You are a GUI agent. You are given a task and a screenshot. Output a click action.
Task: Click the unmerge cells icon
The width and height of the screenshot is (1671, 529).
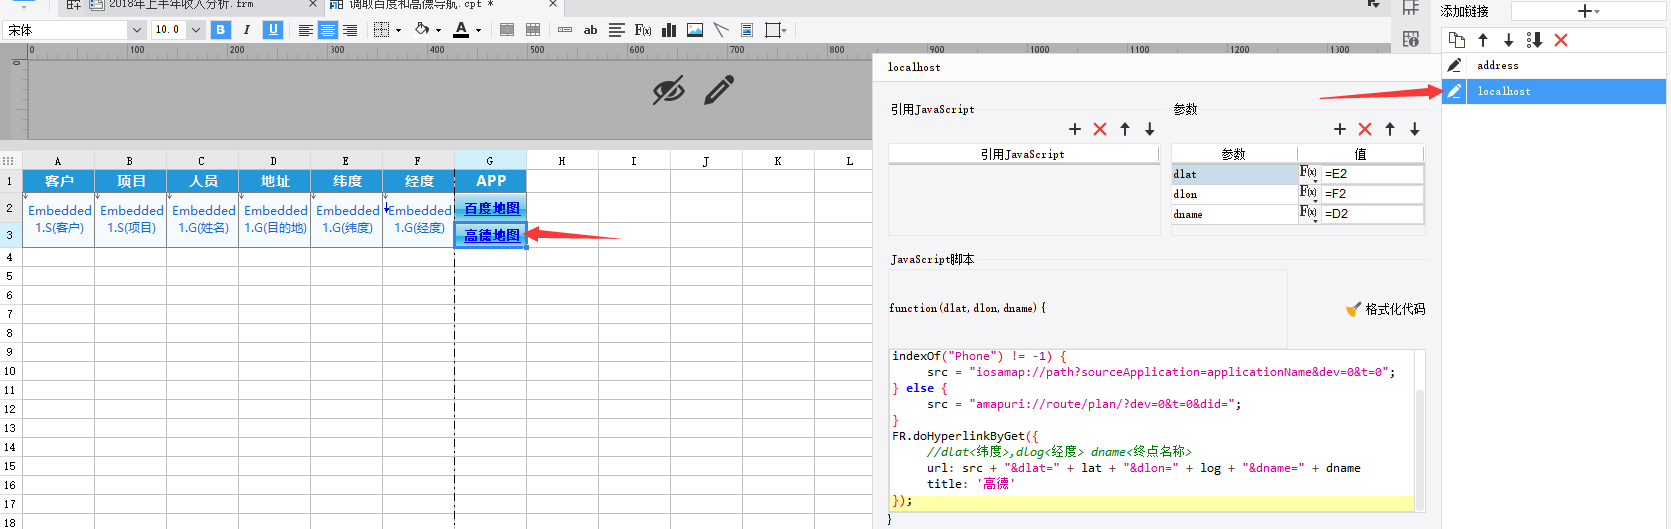click(533, 30)
